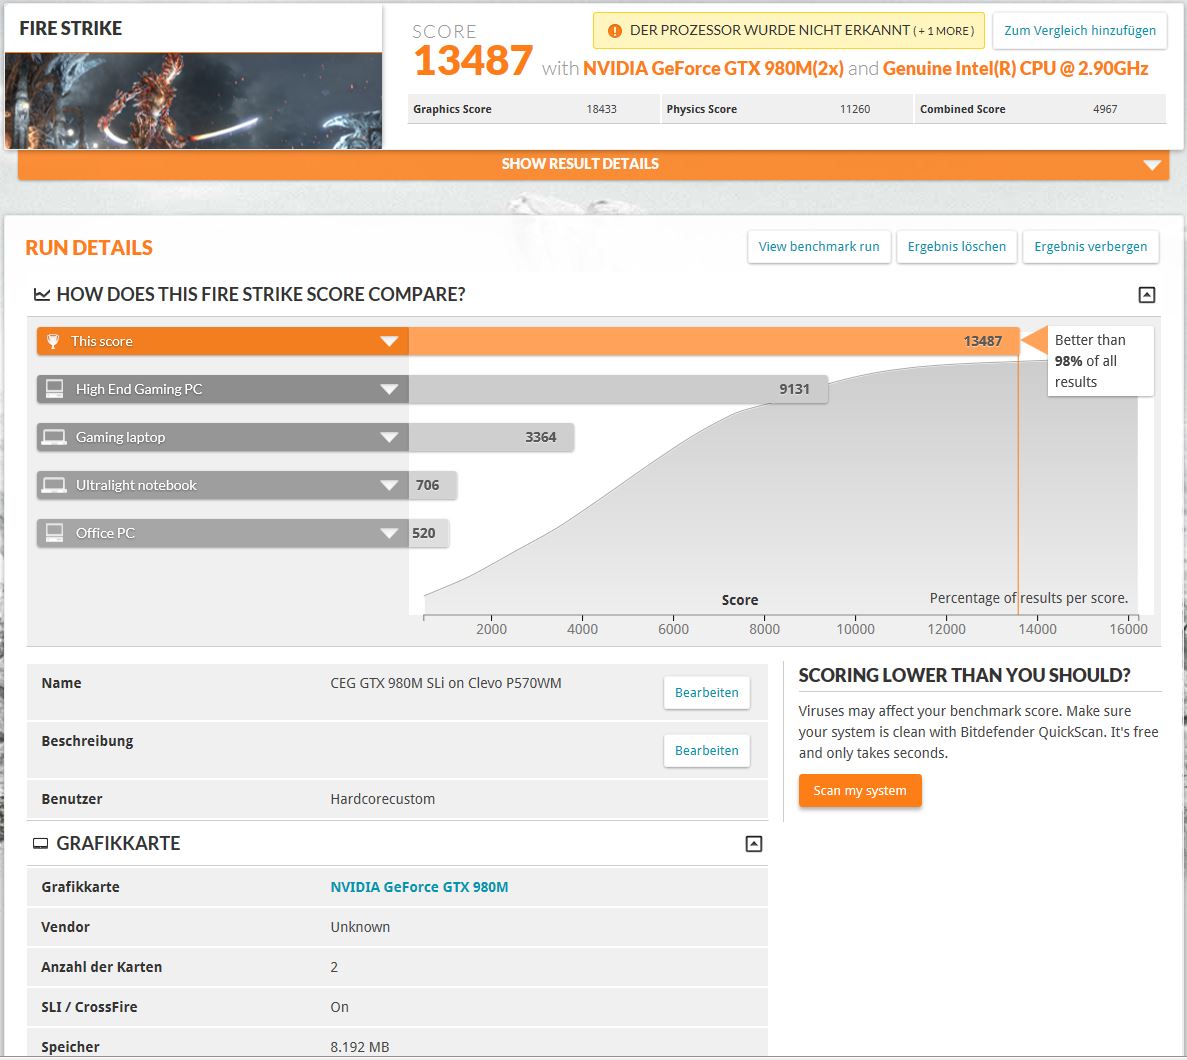Click the desktop icon beside Office PC
This screenshot has width=1187, height=1060.
pos(55,533)
